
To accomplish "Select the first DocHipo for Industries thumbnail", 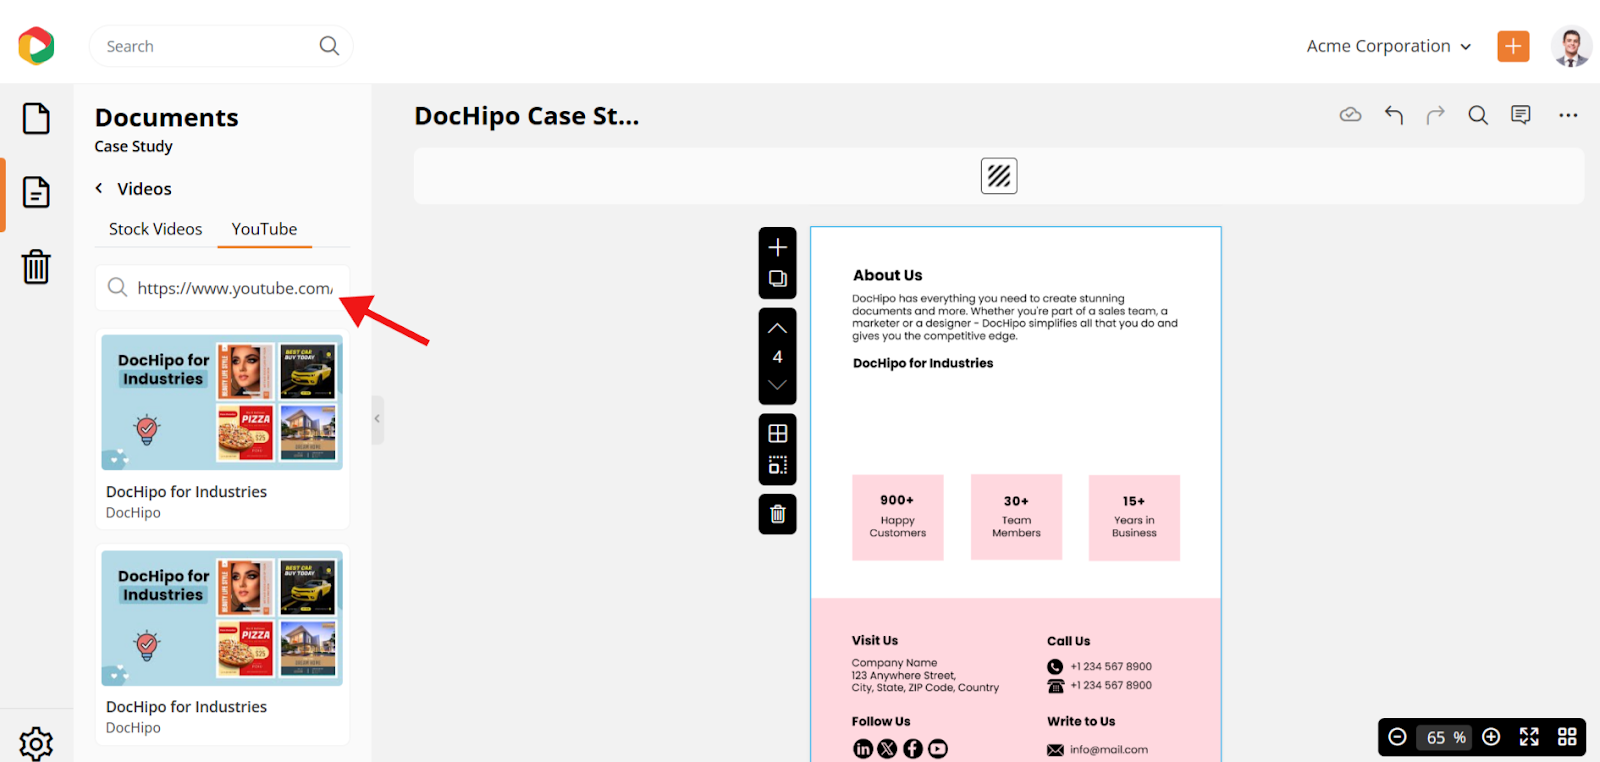I will click(x=222, y=402).
